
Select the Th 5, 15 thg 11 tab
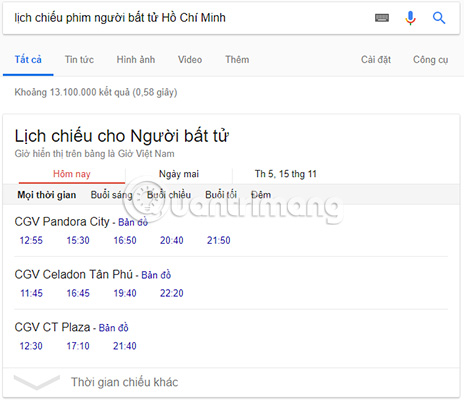coord(286,174)
